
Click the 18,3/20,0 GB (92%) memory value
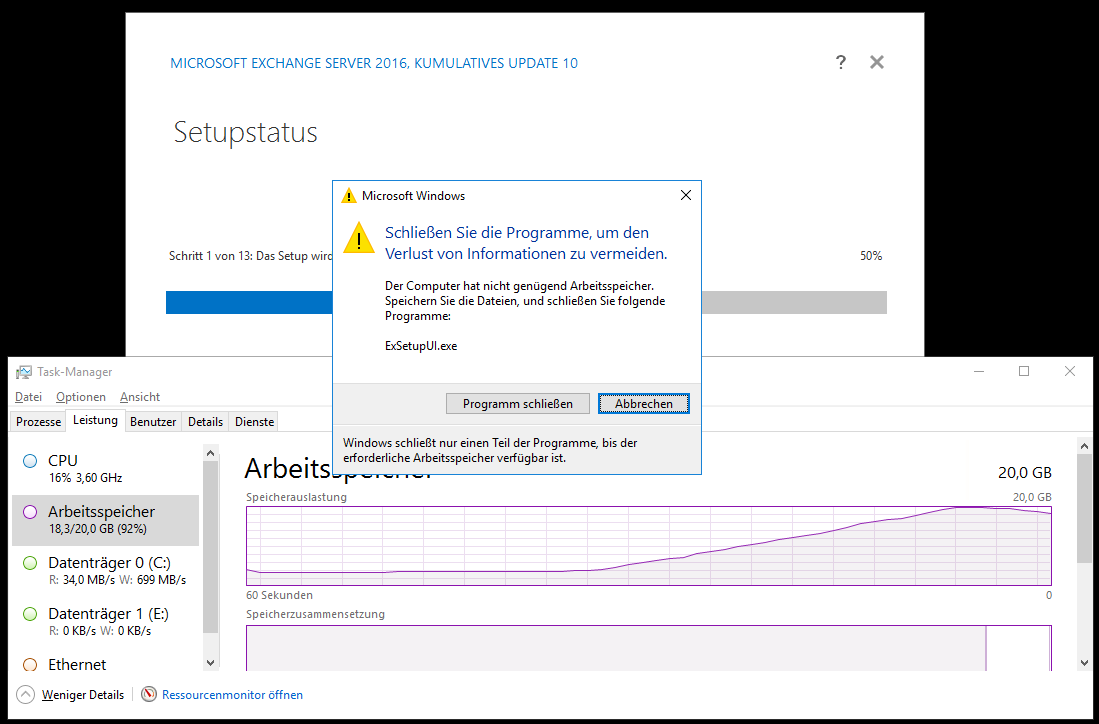(97, 529)
